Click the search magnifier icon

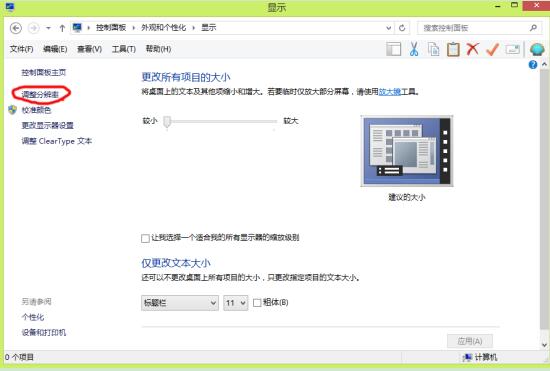tap(533, 28)
